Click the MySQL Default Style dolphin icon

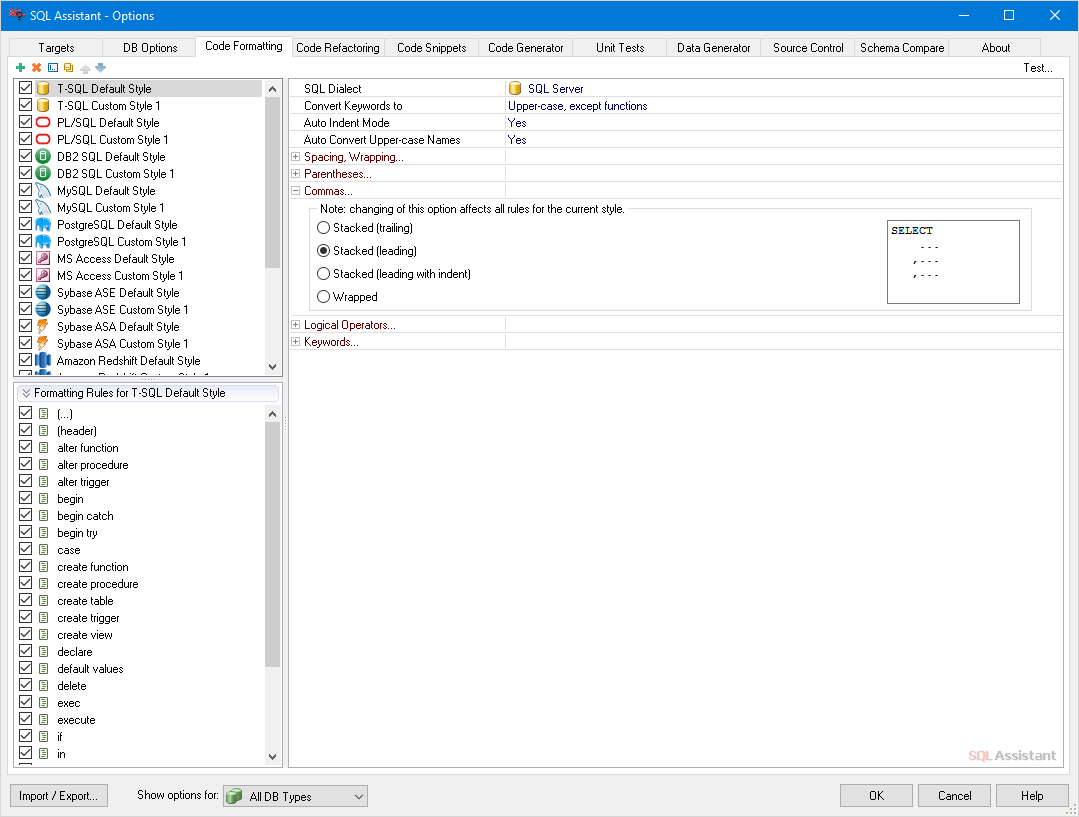click(43, 191)
